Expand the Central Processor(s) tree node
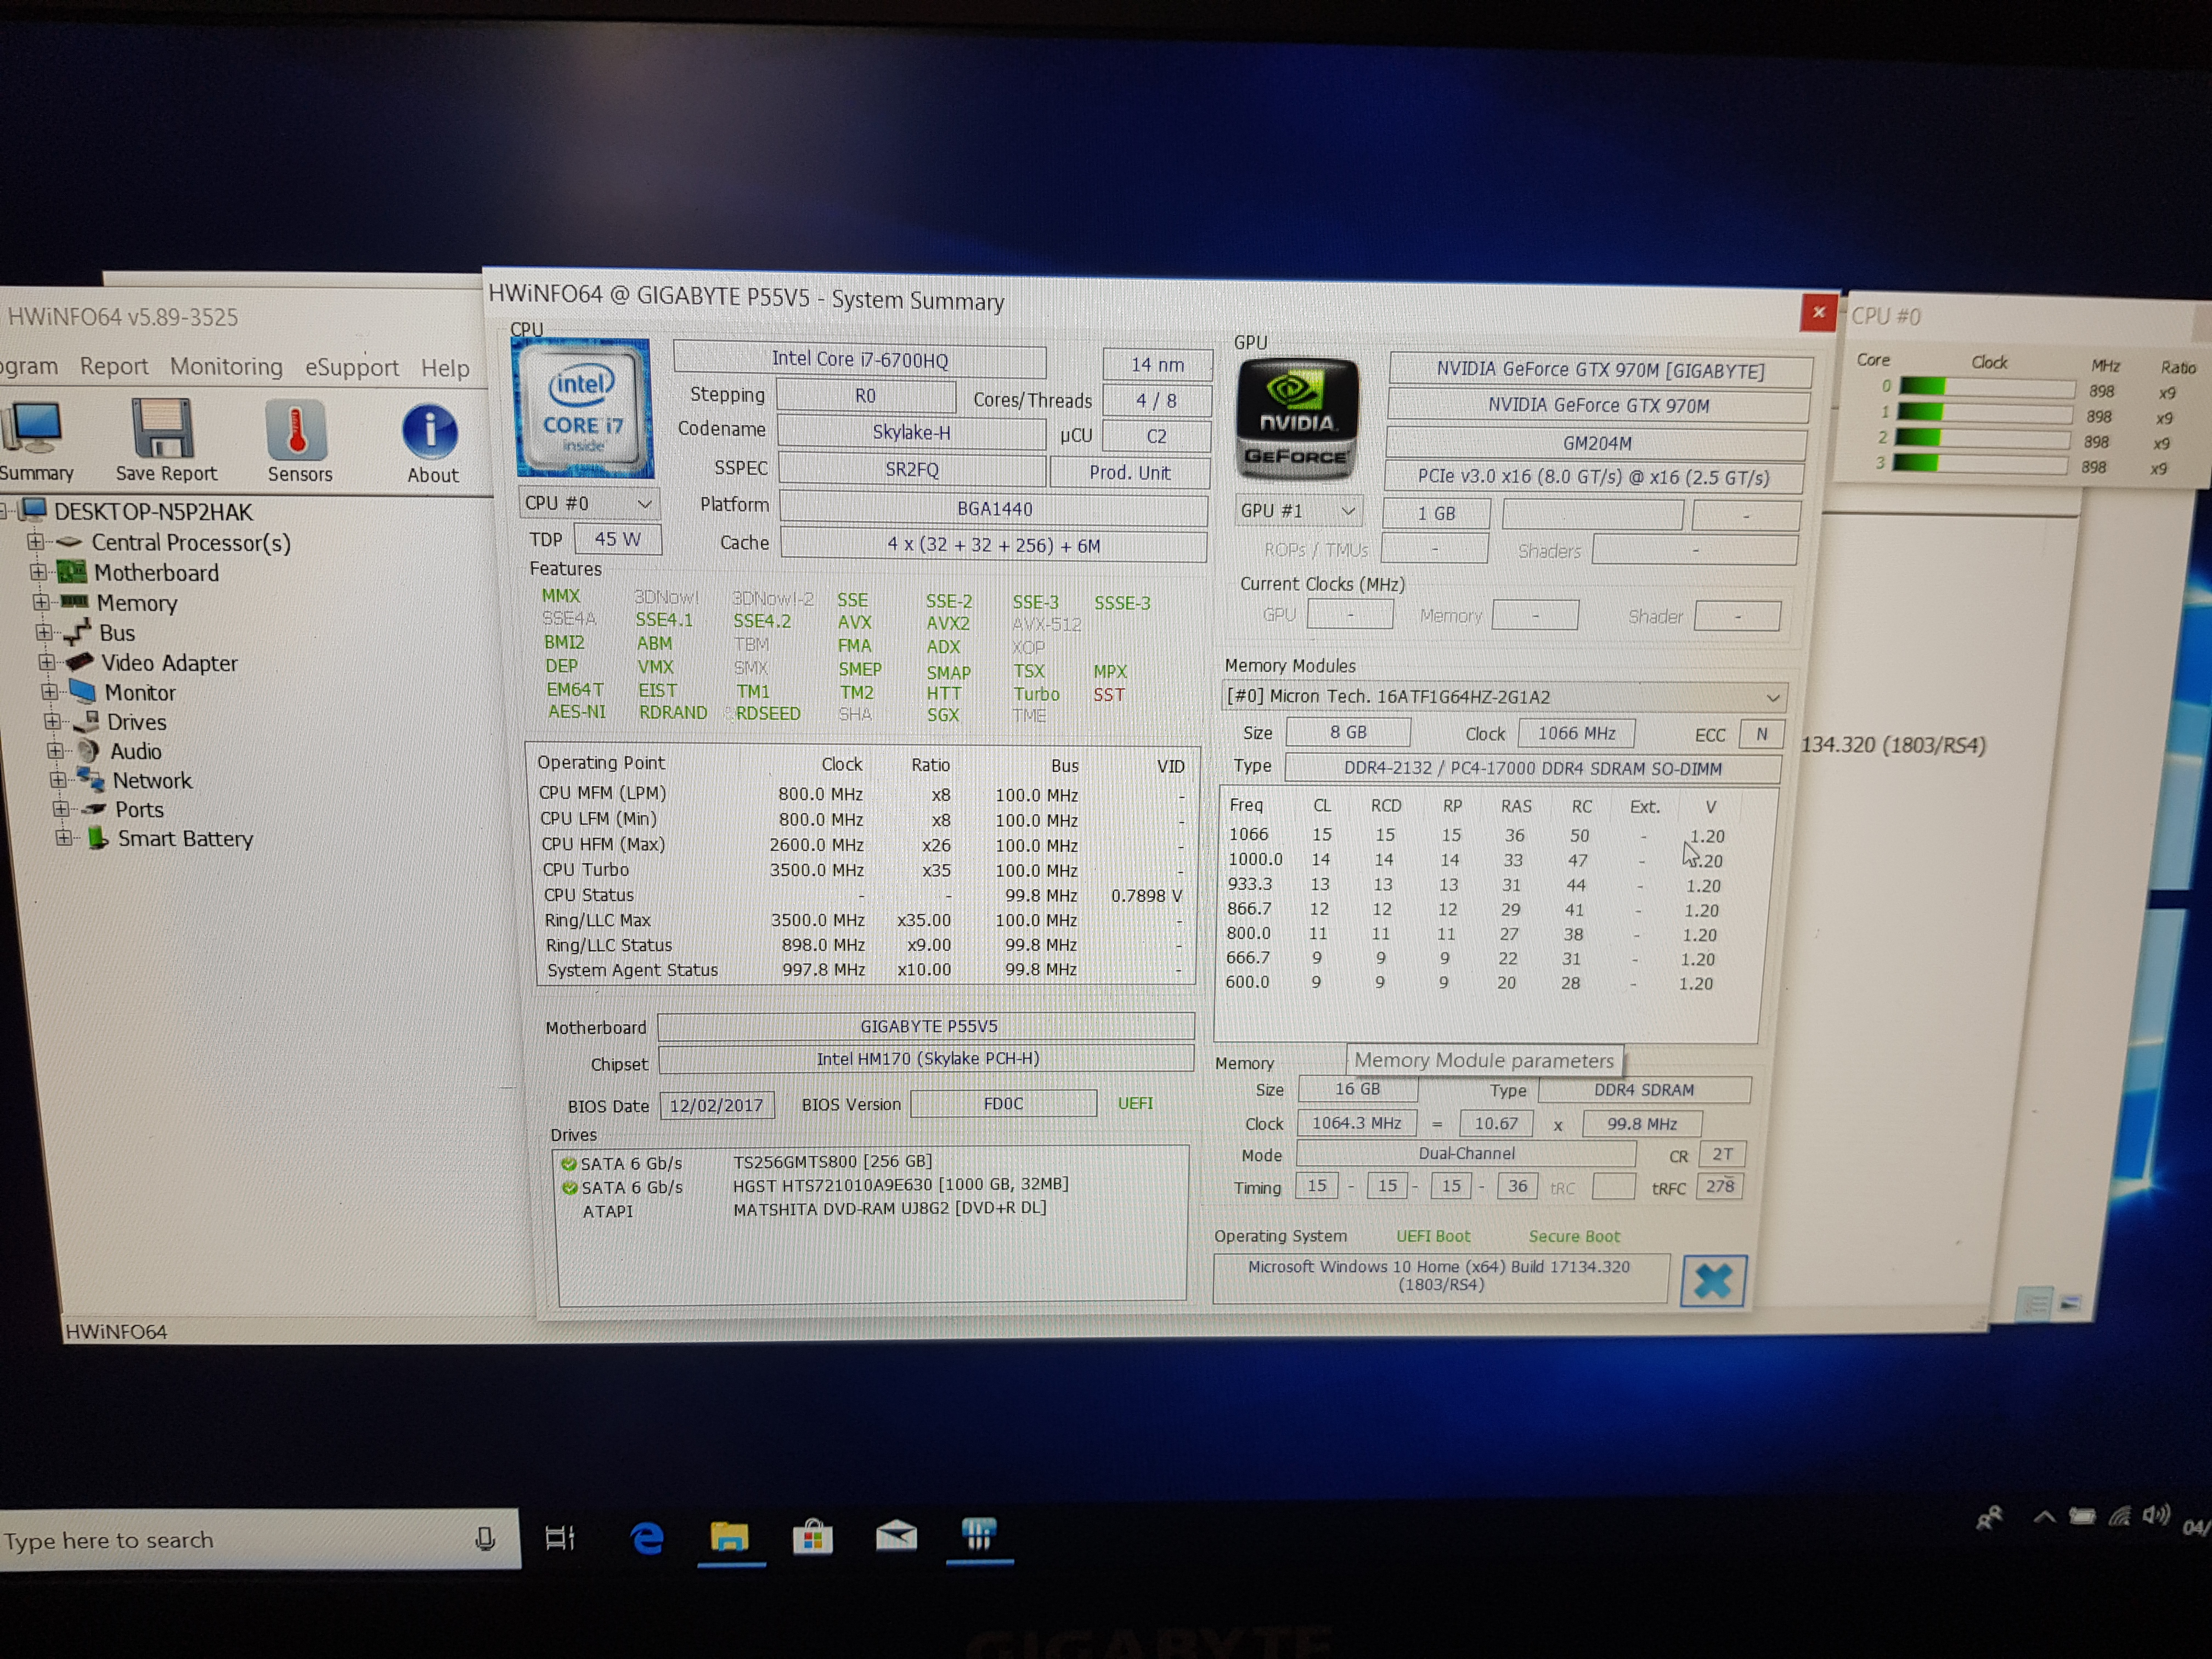This screenshot has height=1659, width=2212. click(36, 541)
